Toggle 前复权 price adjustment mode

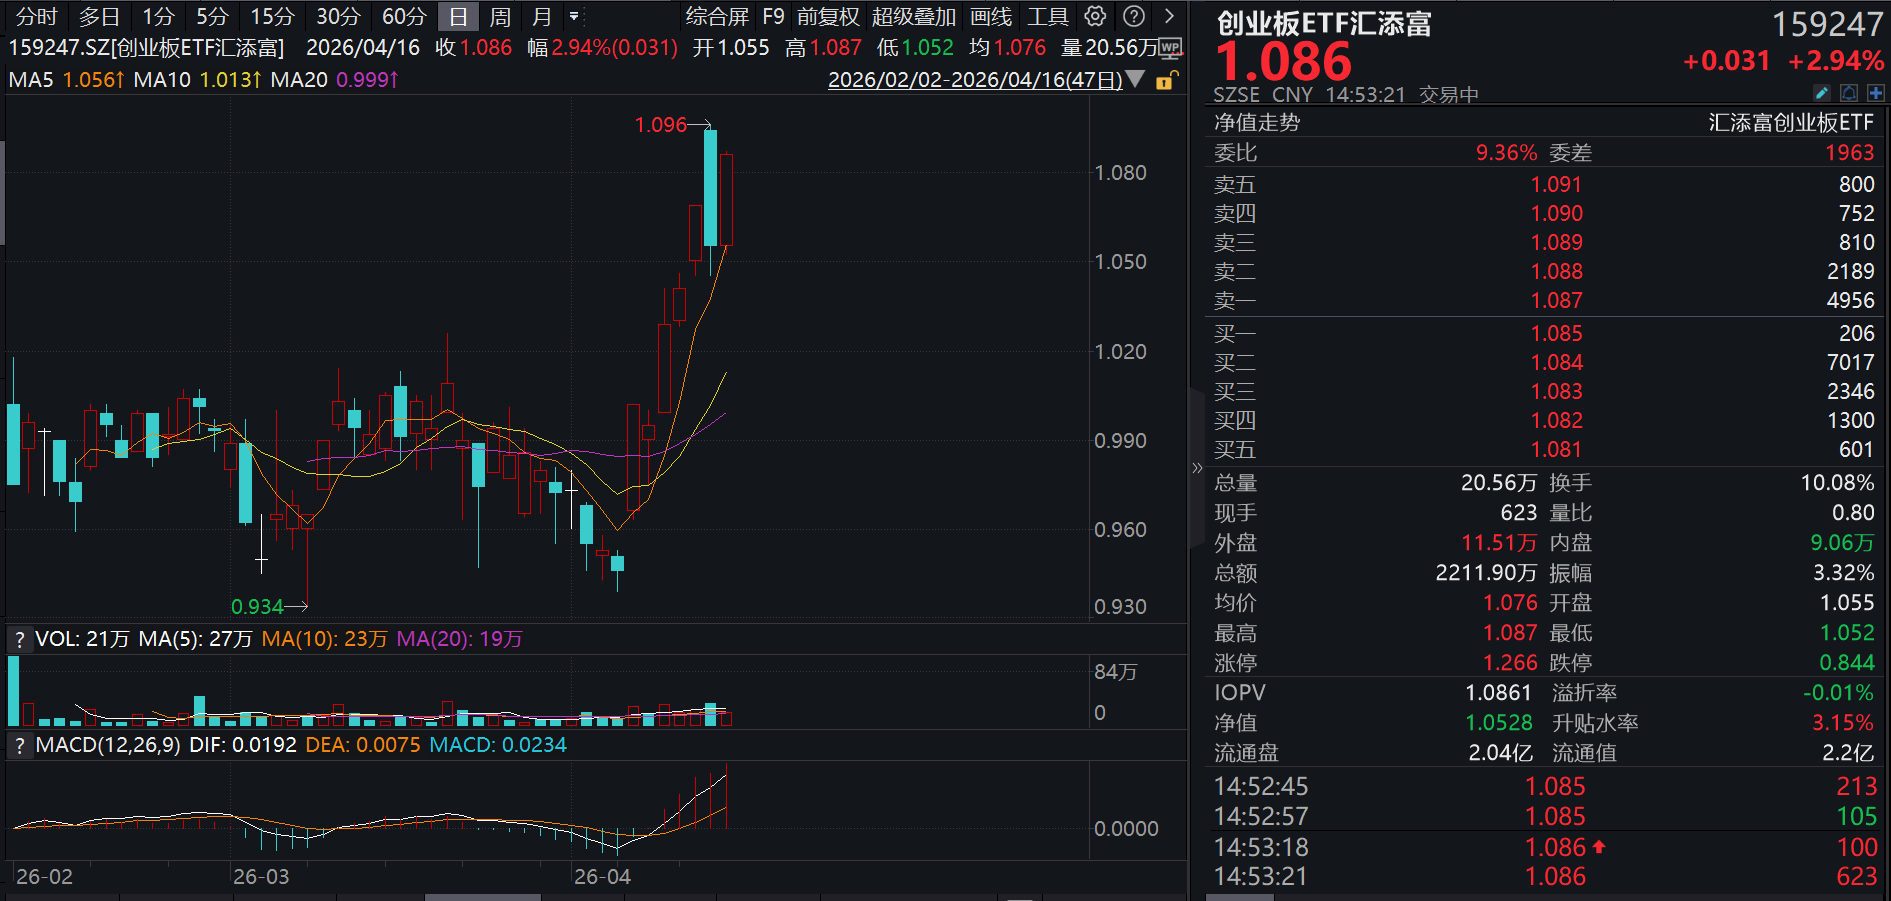827,17
